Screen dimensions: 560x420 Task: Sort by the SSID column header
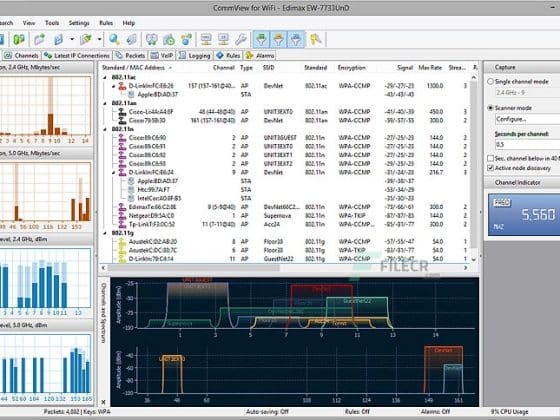pos(269,68)
